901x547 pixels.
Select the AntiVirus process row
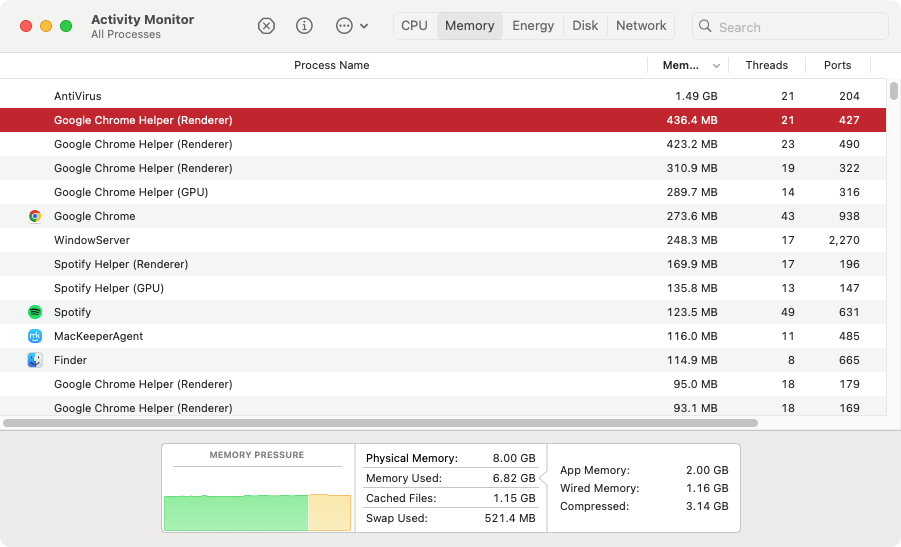point(442,96)
